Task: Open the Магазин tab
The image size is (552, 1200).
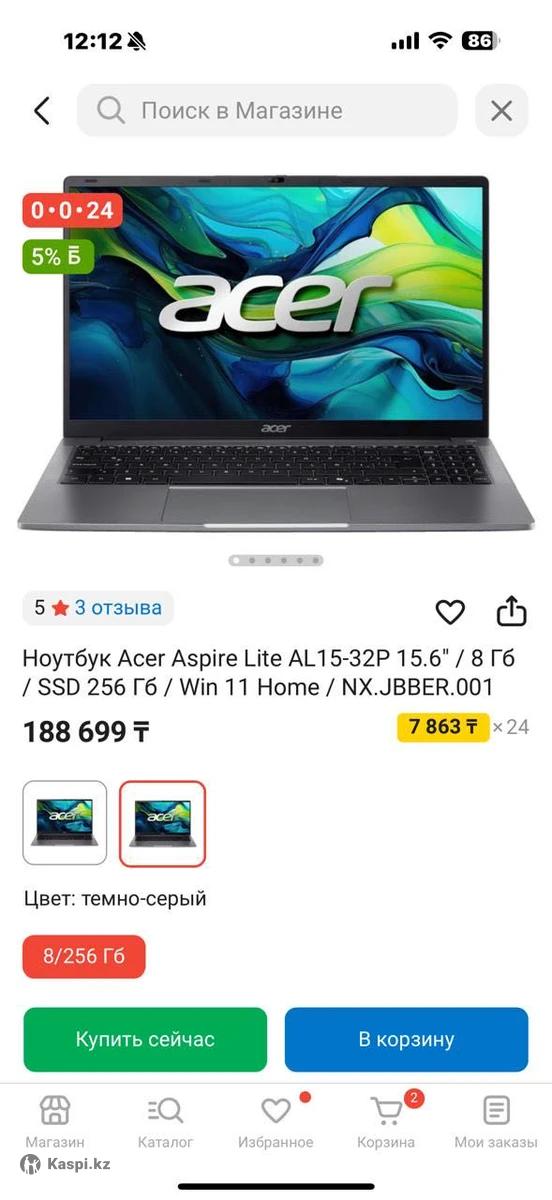Action: tap(55, 1122)
